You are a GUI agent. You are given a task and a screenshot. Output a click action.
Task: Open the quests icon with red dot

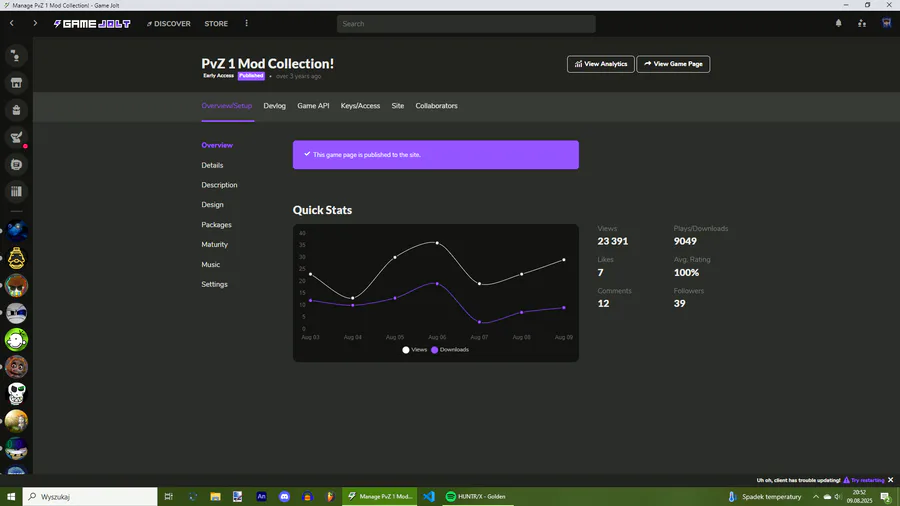pyautogui.click(x=16, y=137)
